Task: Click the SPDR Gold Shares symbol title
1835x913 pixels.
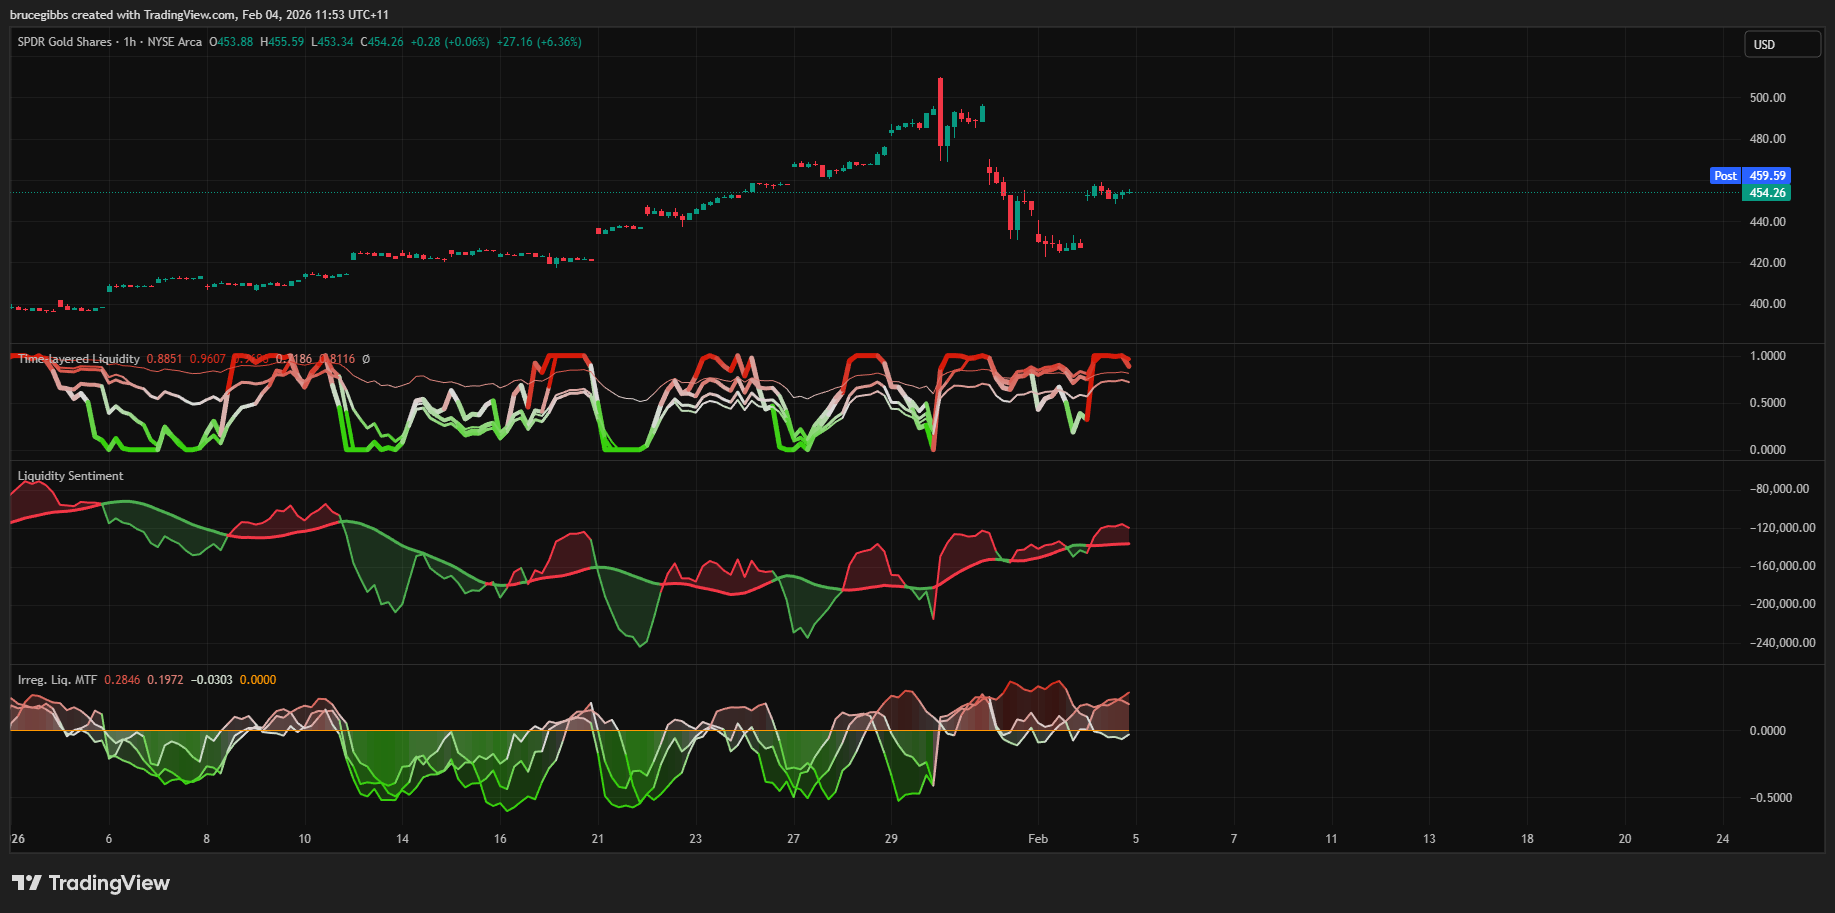Action: [64, 42]
